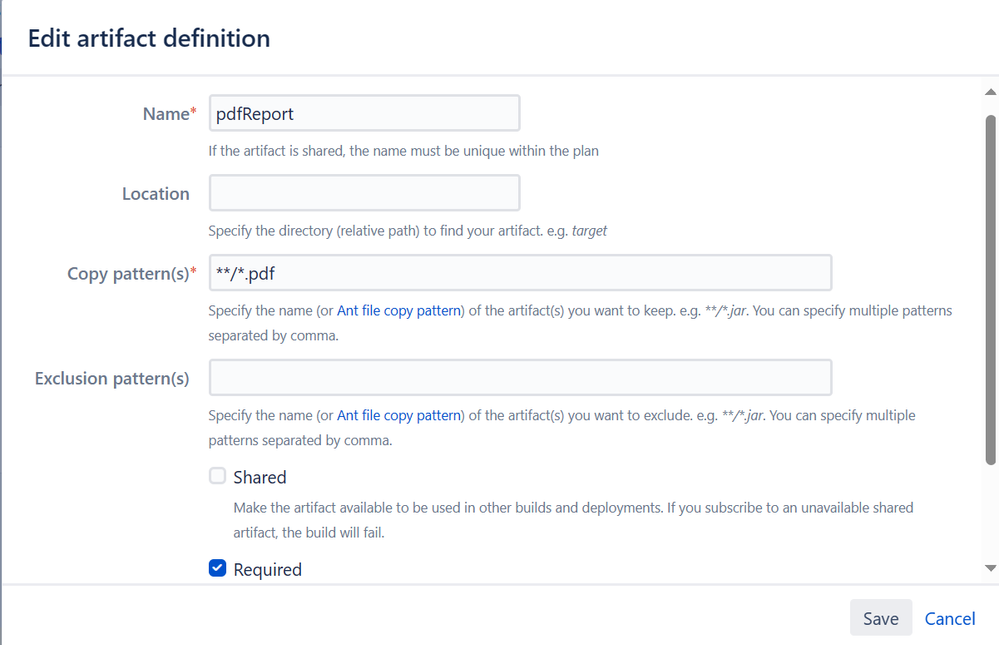
Task: Open Ant file copy pattern link under Copy pattern(s)
Action: pyautogui.click(x=399, y=311)
